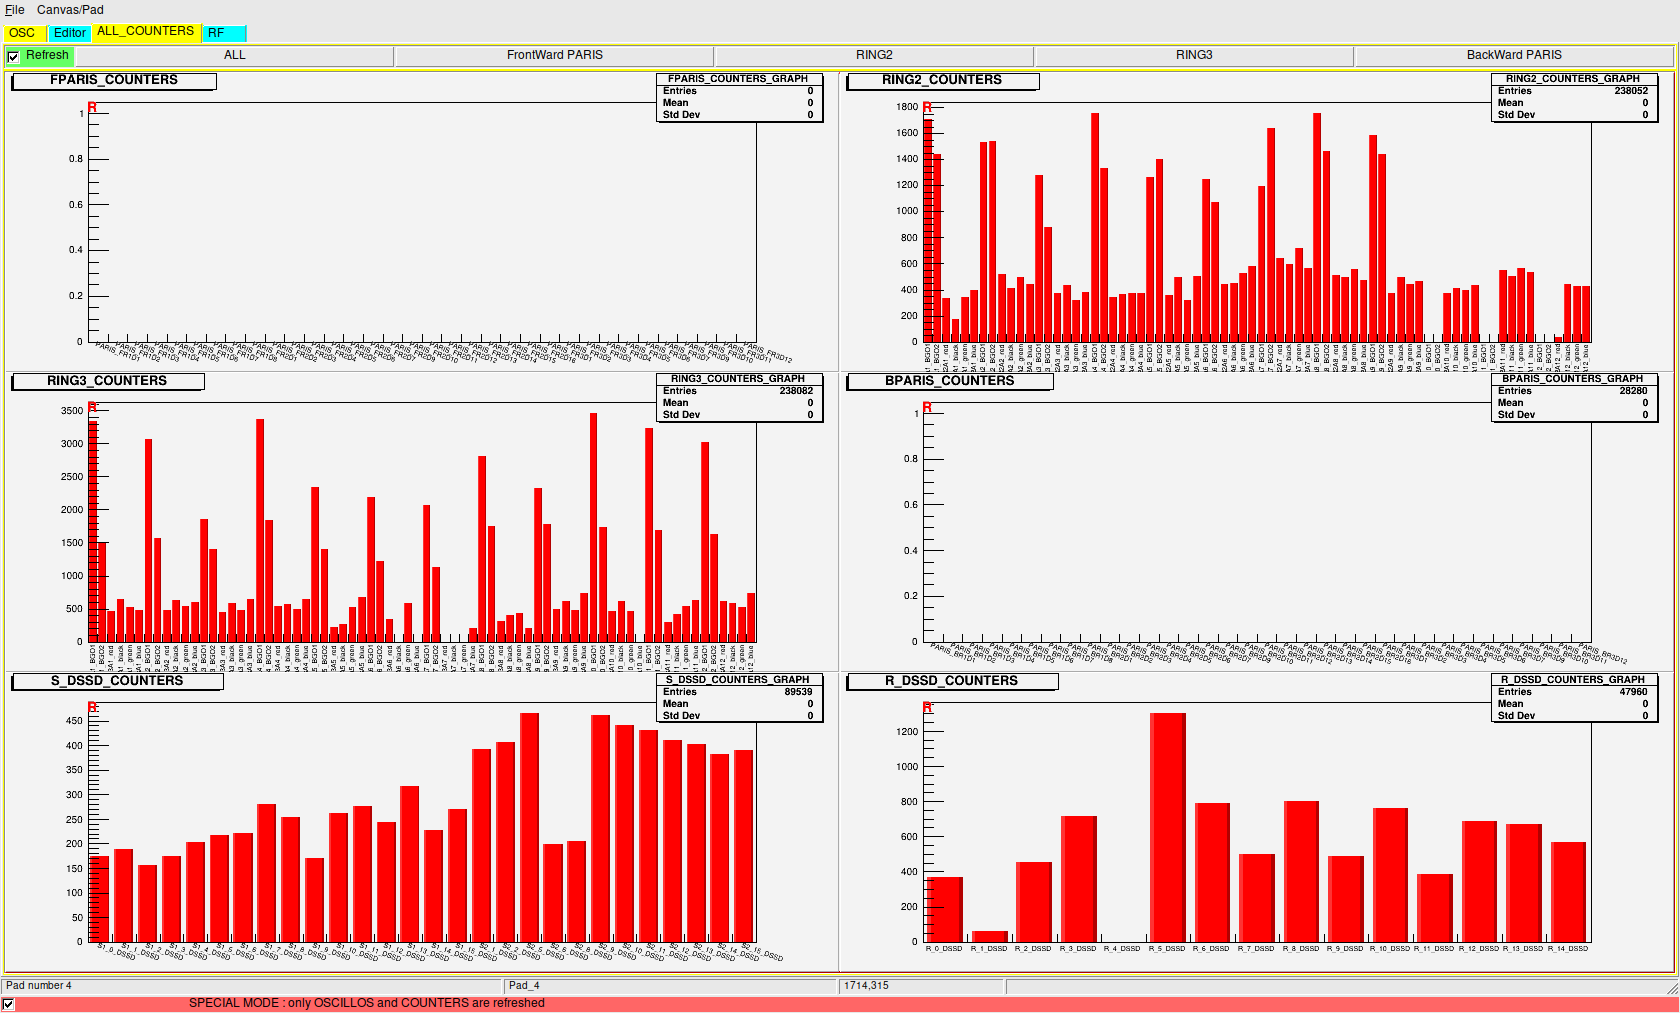Switch to the OSC tab
Image resolution: width=1680 pixels, height=1013 pixels.
[20, 32]
